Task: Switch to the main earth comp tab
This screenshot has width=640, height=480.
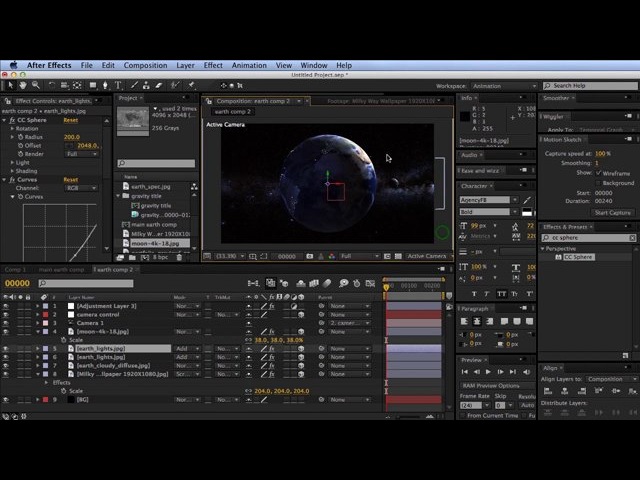Action: click(x=60, y=270)
